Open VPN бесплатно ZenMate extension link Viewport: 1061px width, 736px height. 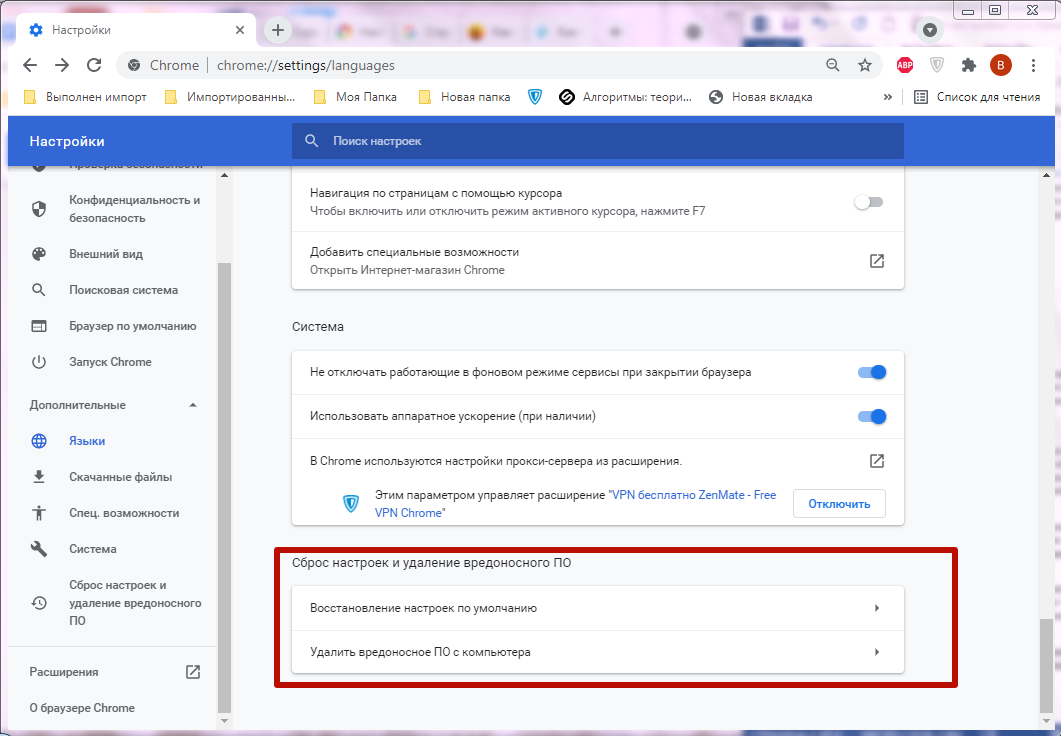pyautogui.click(x=691, y=495)
